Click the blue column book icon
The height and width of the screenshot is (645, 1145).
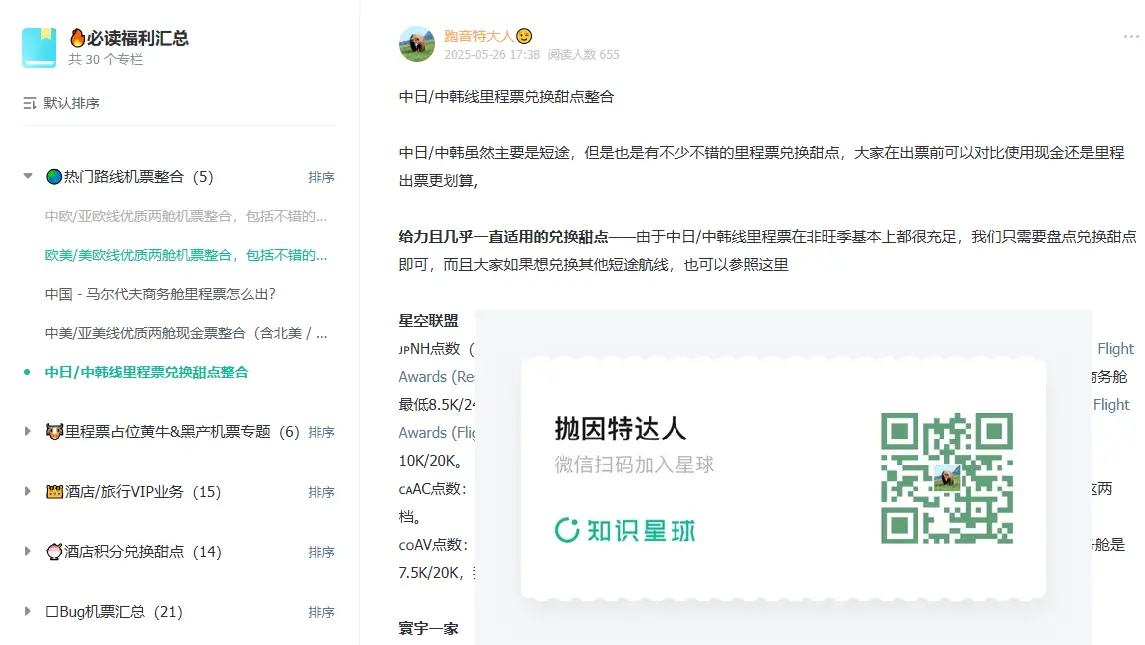click(39, 47)
